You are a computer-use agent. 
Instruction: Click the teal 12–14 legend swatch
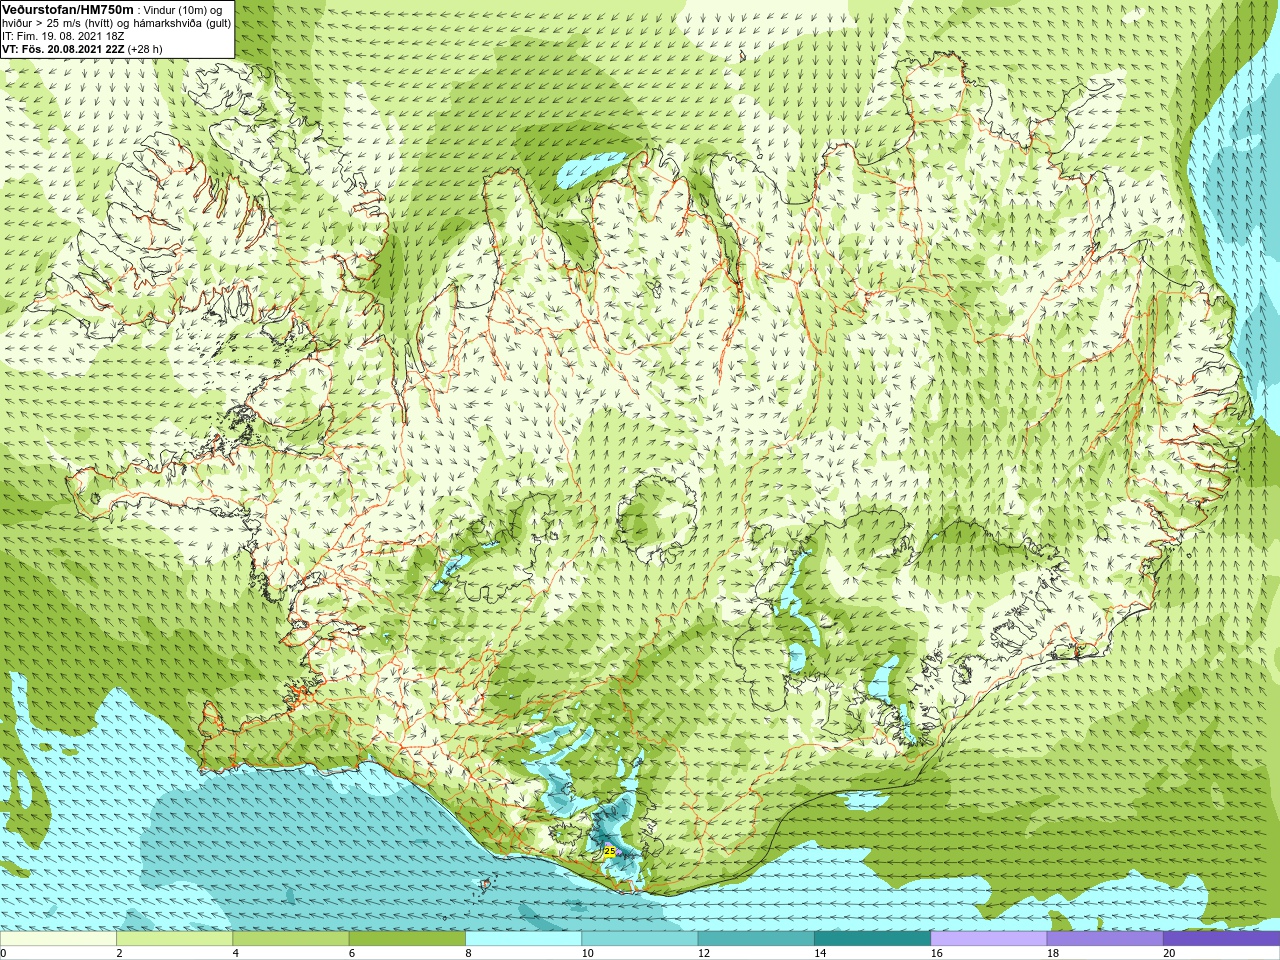coord(755,939)
